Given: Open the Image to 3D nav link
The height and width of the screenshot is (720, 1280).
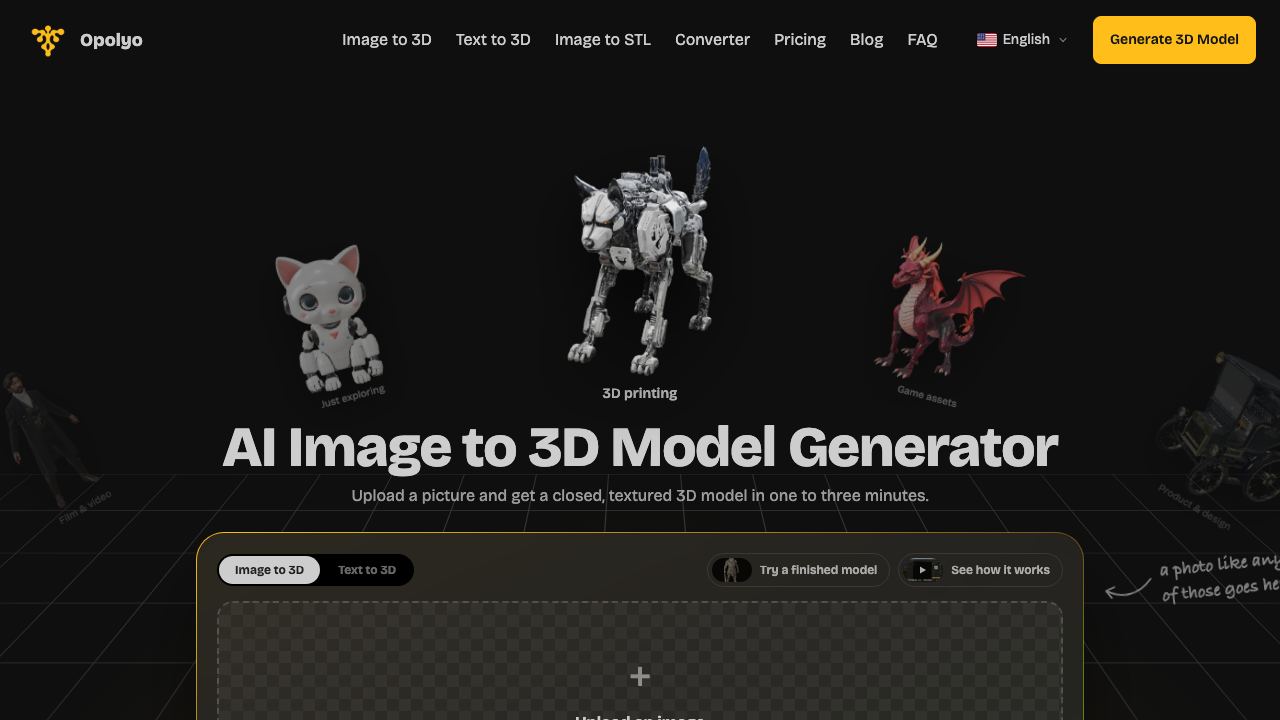Looking at the screenshot, I should (387, 40).
